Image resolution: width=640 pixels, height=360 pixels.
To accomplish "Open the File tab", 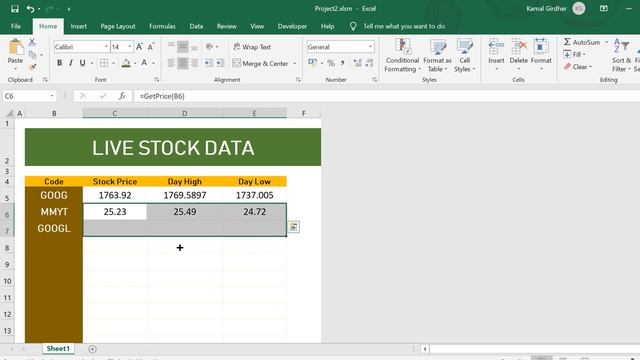I will pyautogui.click(x=16, y=26).
